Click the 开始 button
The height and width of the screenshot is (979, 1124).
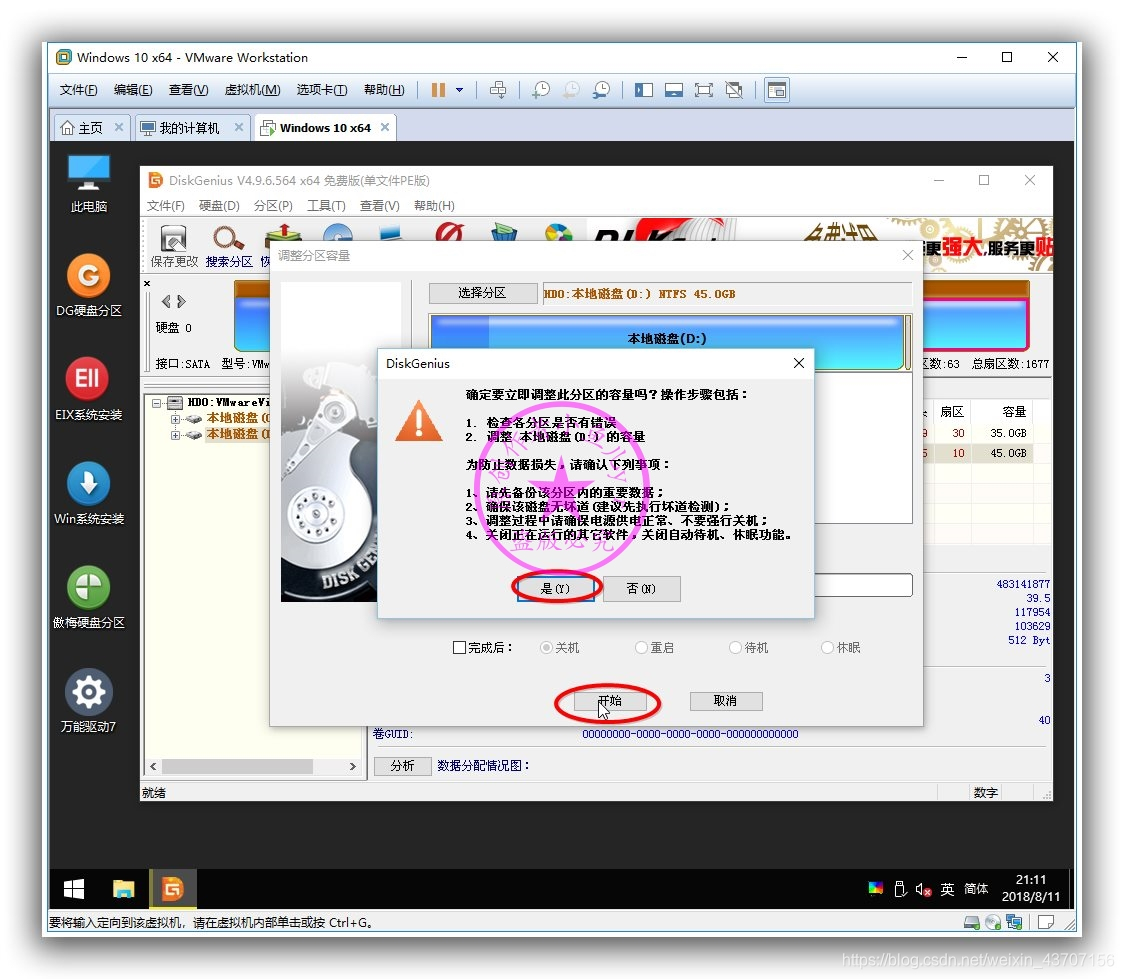point(610,701)
